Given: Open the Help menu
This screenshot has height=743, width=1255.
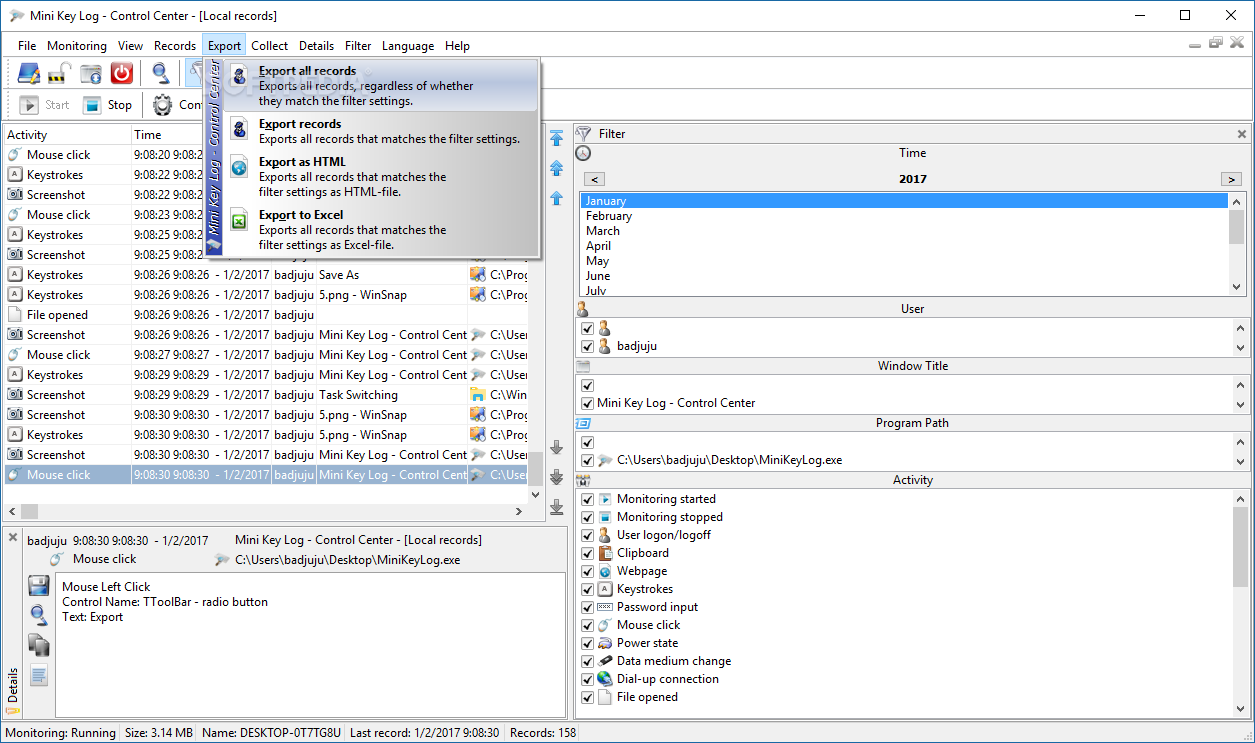Looking at the screenshot, I should click(x=457, y=45).
